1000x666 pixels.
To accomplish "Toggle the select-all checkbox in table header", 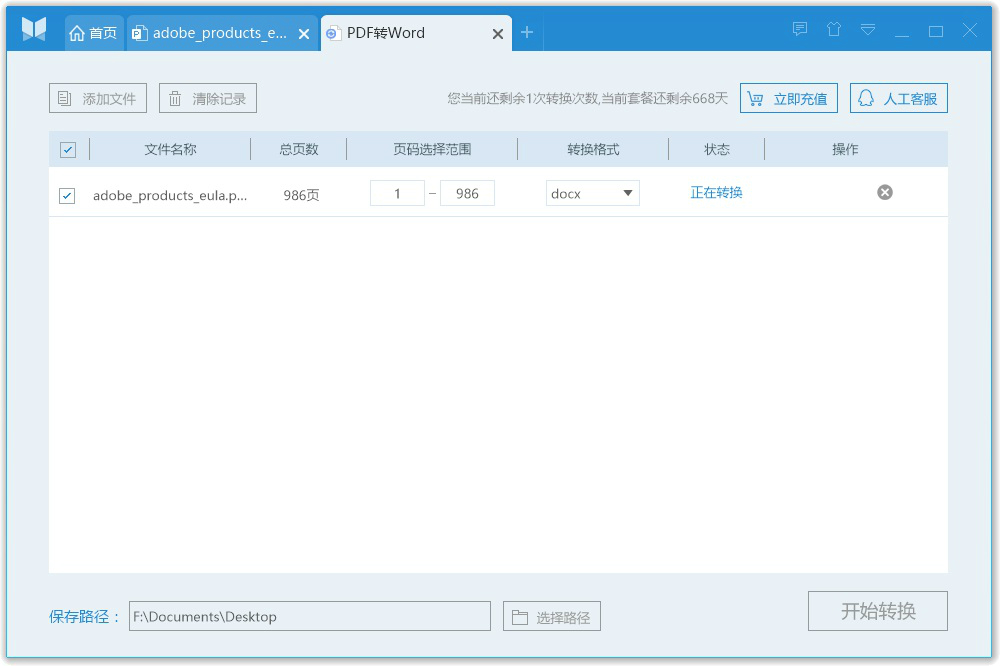I will [67, 148].
